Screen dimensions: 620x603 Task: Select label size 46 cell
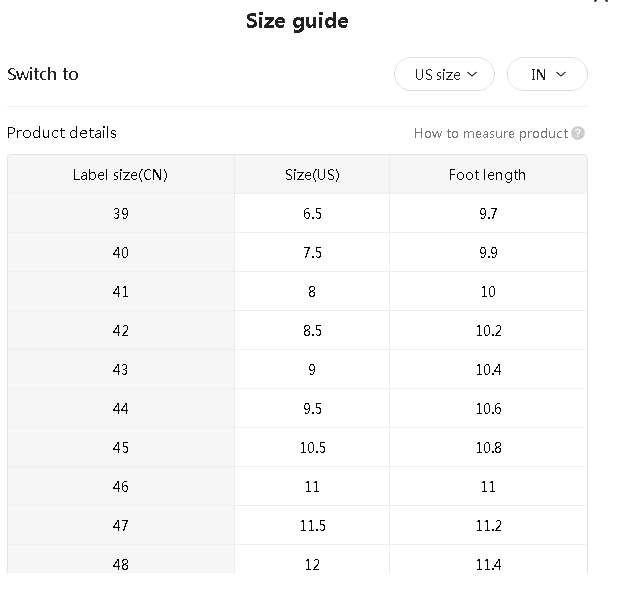tap(120, 487)
